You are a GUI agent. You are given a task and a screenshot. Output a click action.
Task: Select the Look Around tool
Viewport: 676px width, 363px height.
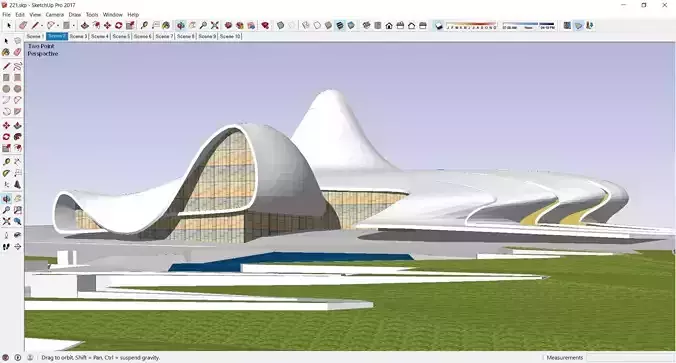coord(17,235)
